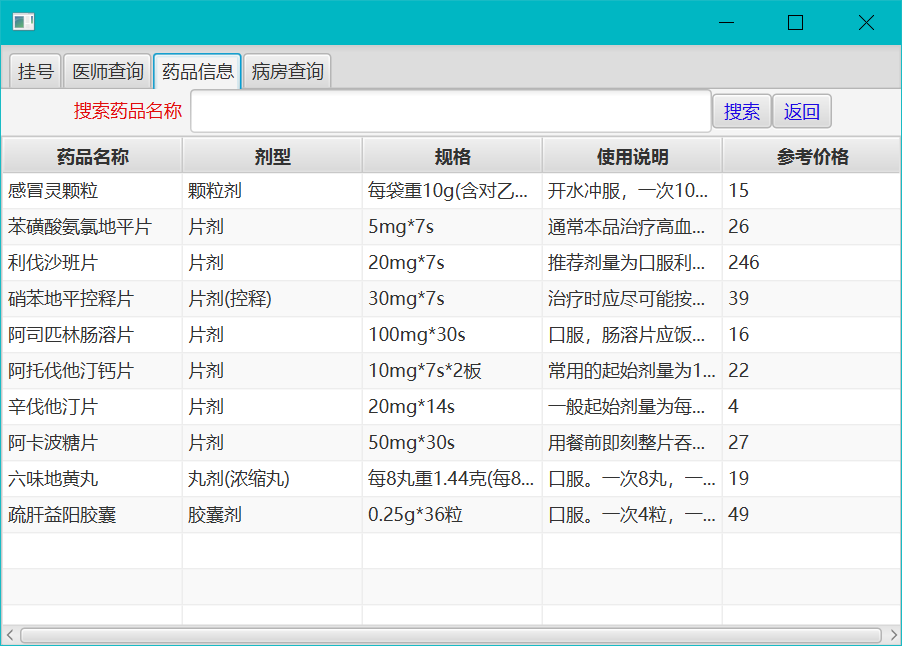This screenshot has height=646, width=902.
Task: Click the 每袋重10g specification cell
Action: (x=452, y=190)
